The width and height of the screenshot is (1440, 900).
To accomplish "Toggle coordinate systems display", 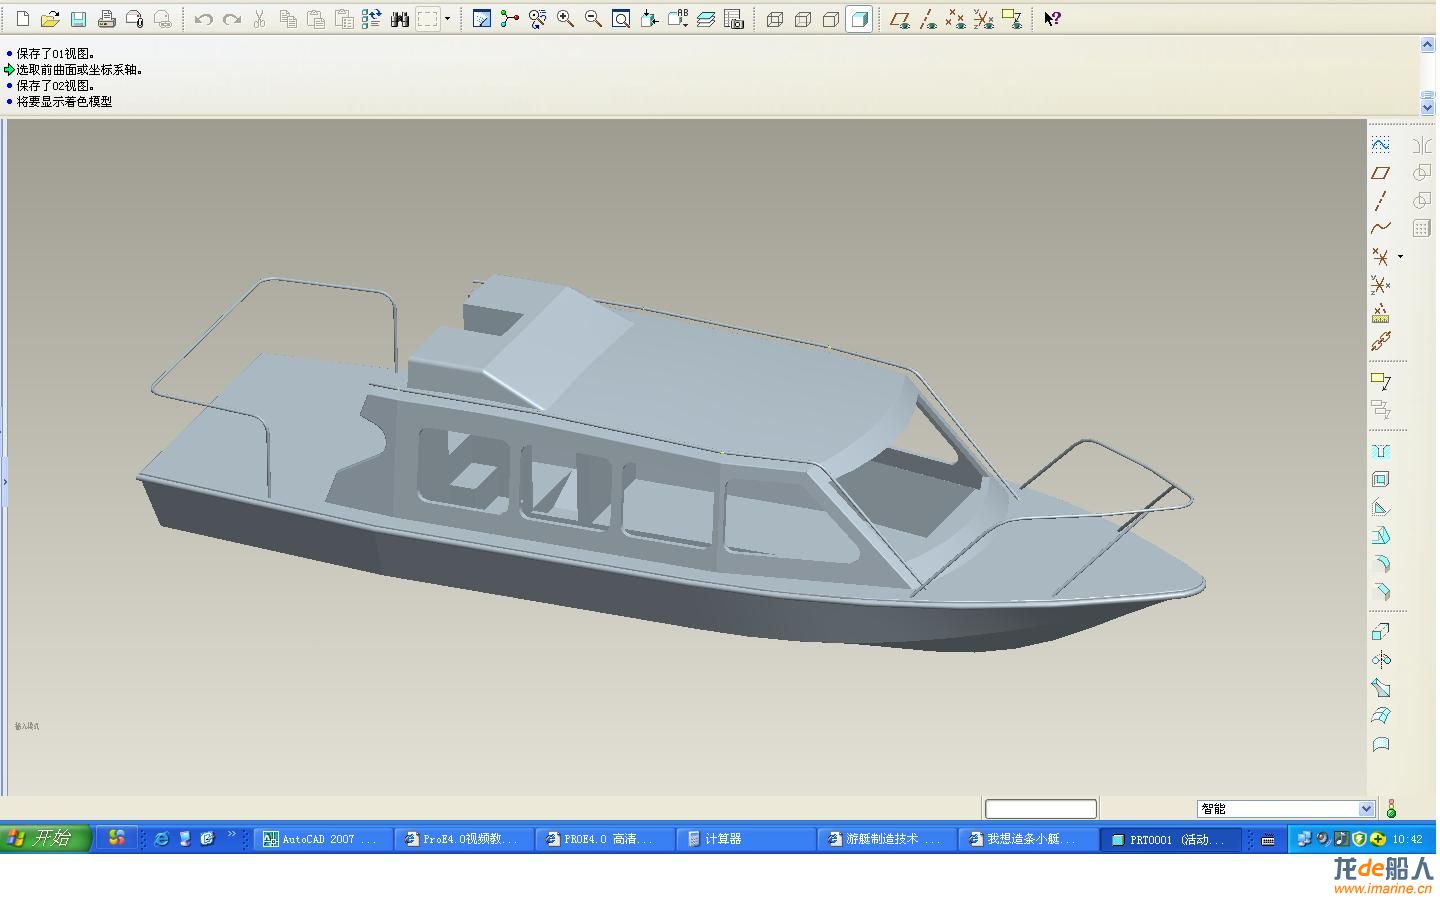I will pyautogui.click(x=984, y=18).
